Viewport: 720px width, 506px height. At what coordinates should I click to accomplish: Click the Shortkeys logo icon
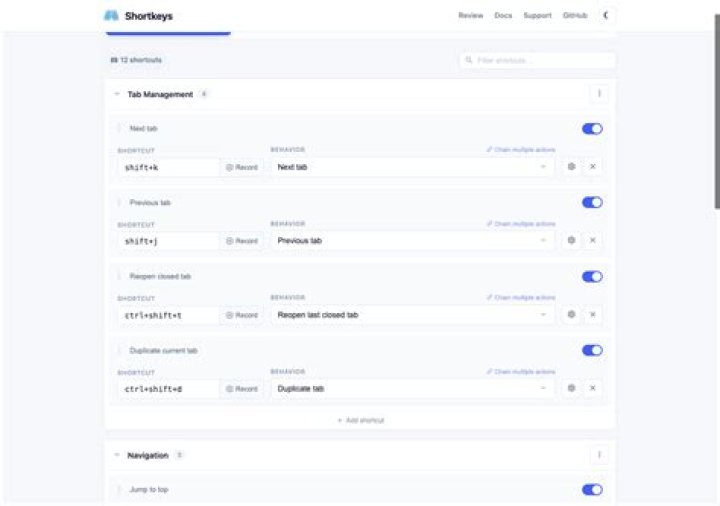click(111, 16)
